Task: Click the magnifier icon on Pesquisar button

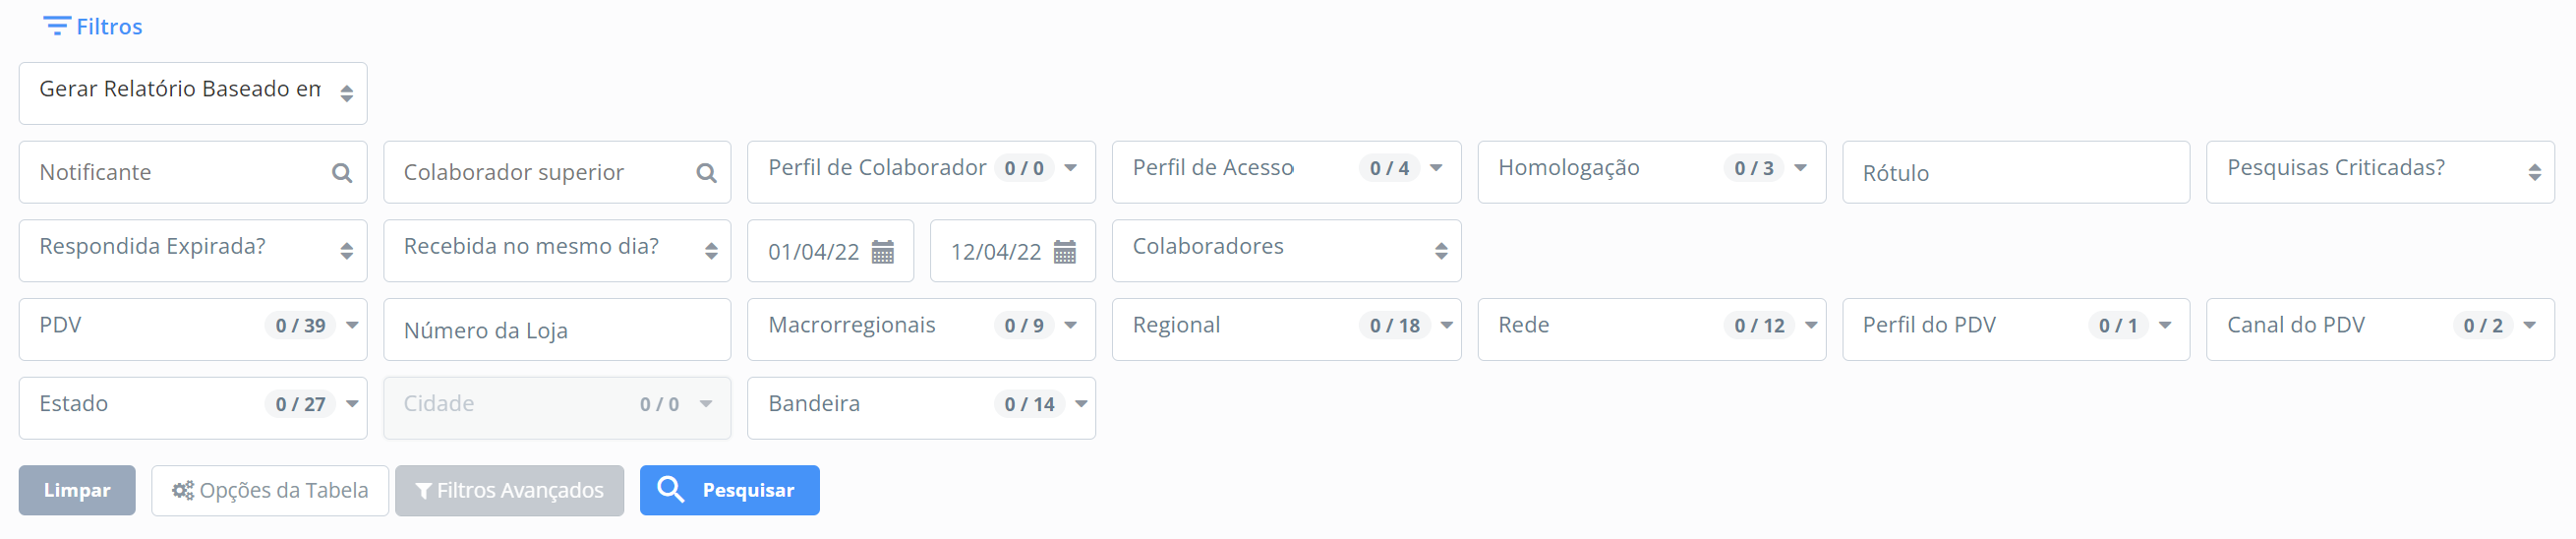Action: [670, 489]
